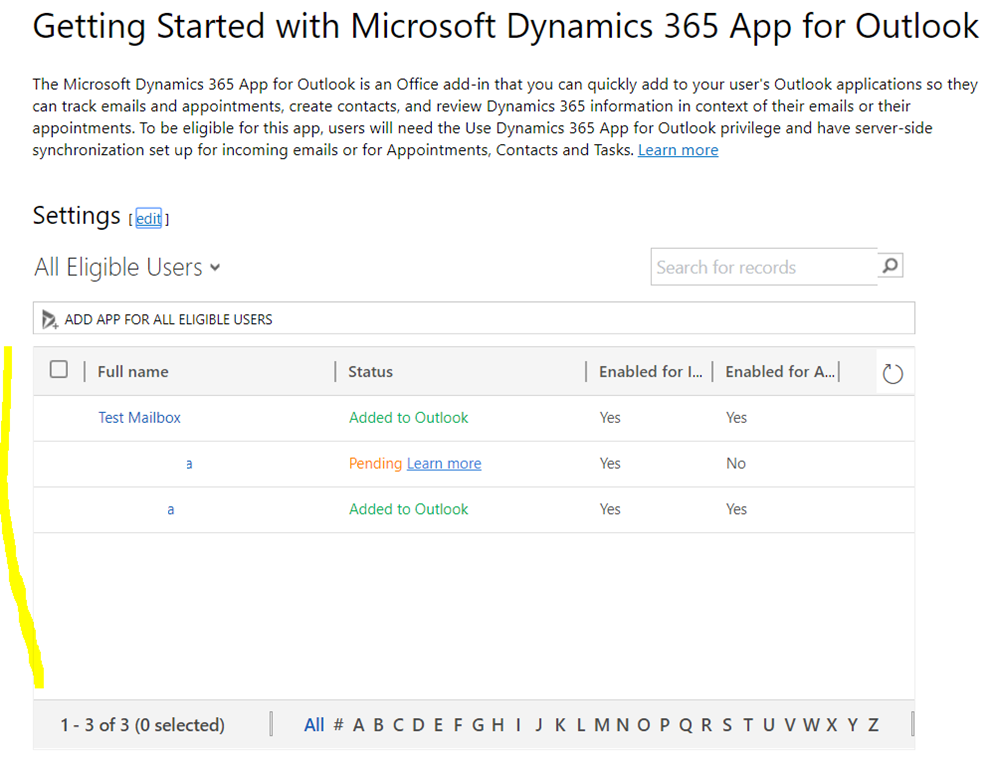Filter names starting with P

664,725
